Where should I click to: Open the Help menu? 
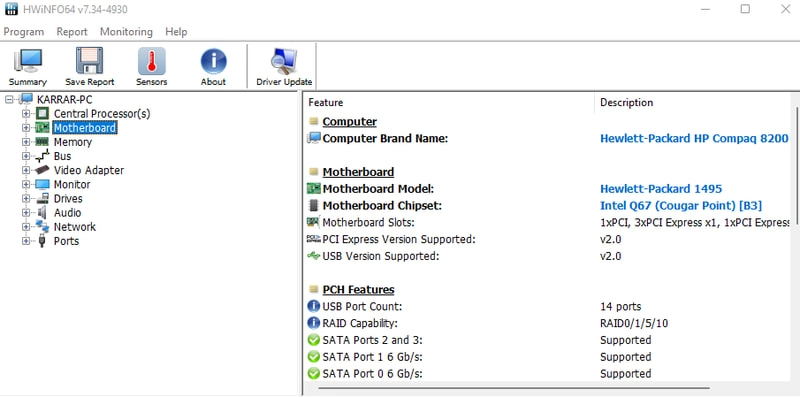coord(176,32)
